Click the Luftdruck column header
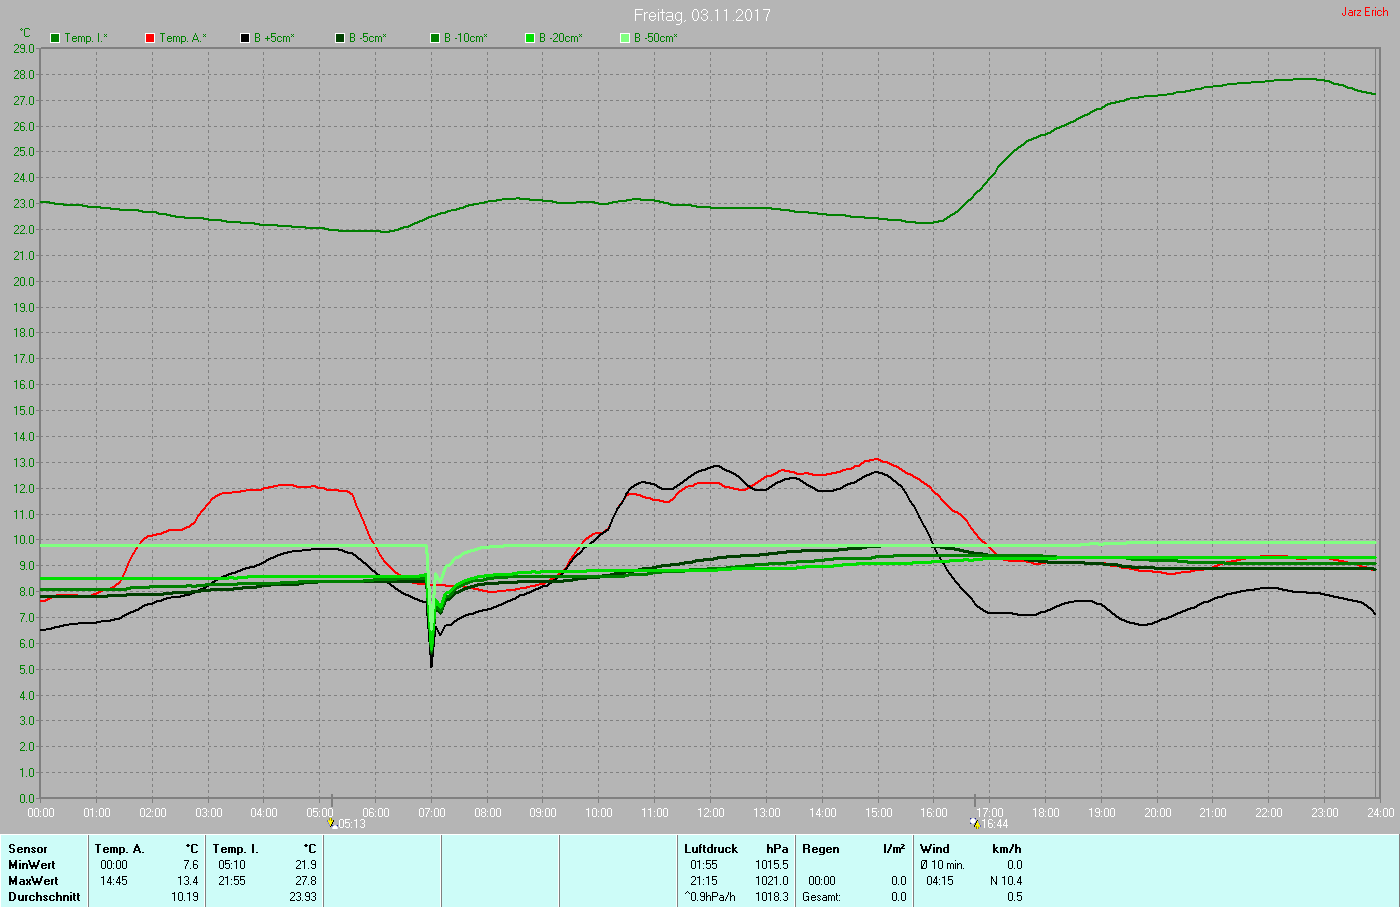Screen dimensions: 1400x907 coord(711,849)
